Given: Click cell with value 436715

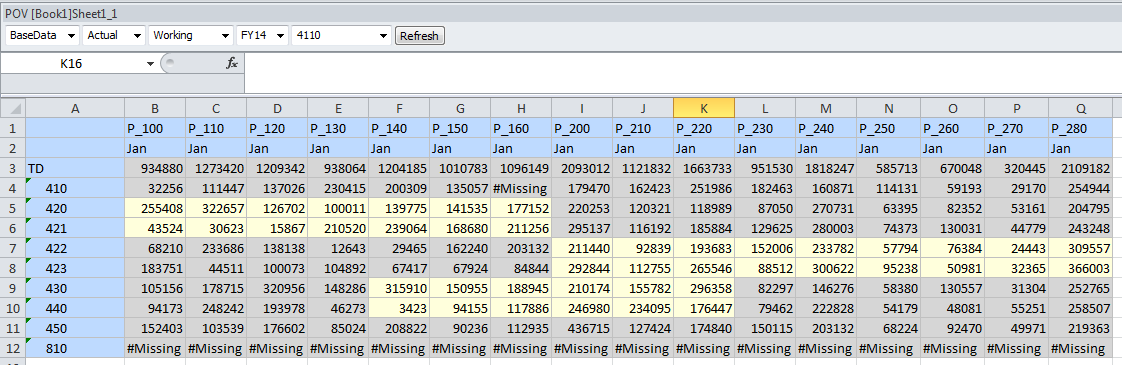Looking at the screenshot, I should click(582, 328).
